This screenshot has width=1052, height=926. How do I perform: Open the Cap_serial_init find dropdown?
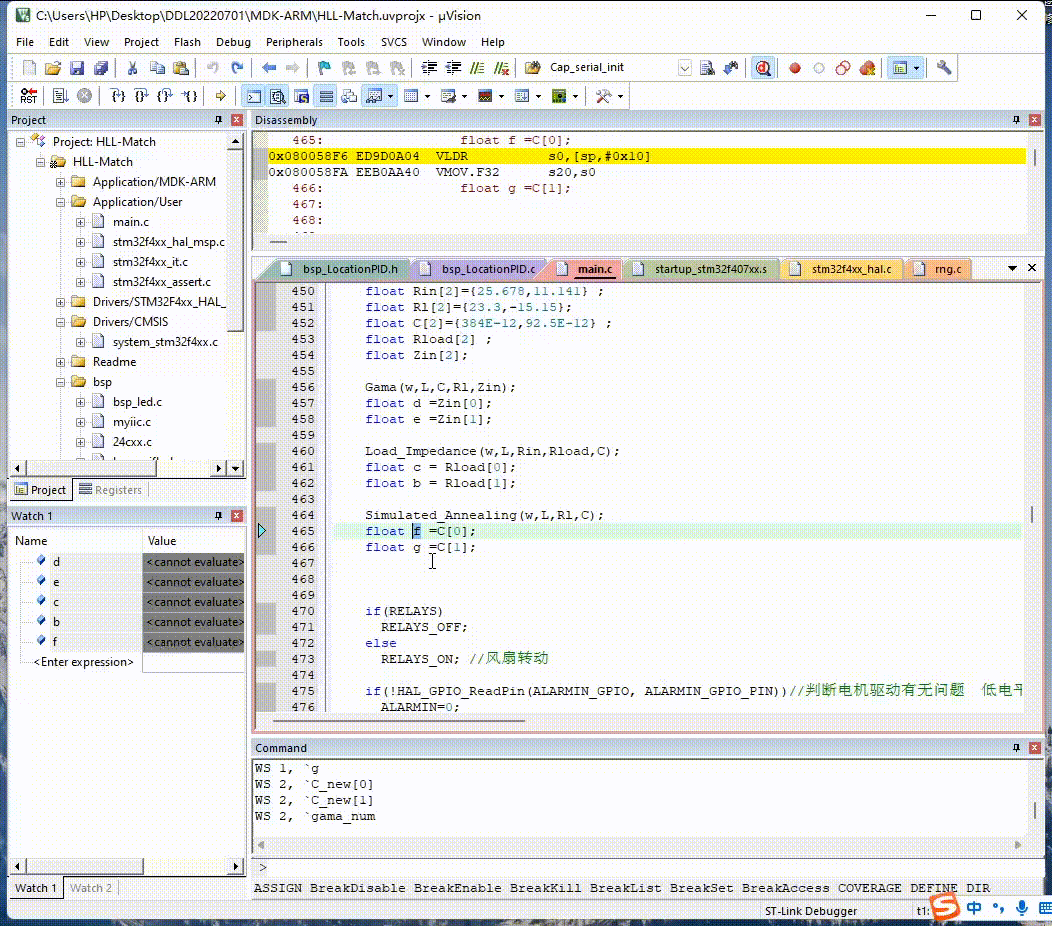click(x=685, y=68)
